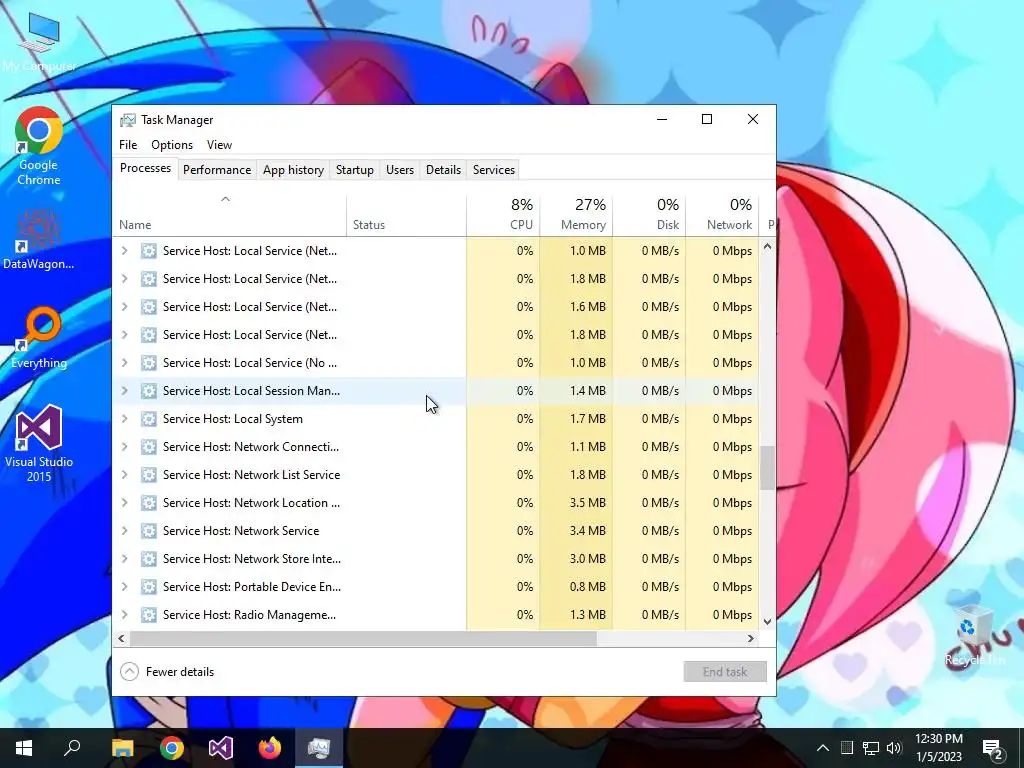Click the Task Manager title bar icon
Image resolution: width=1024 pixels, height=768 pixels.
[128, 120]
